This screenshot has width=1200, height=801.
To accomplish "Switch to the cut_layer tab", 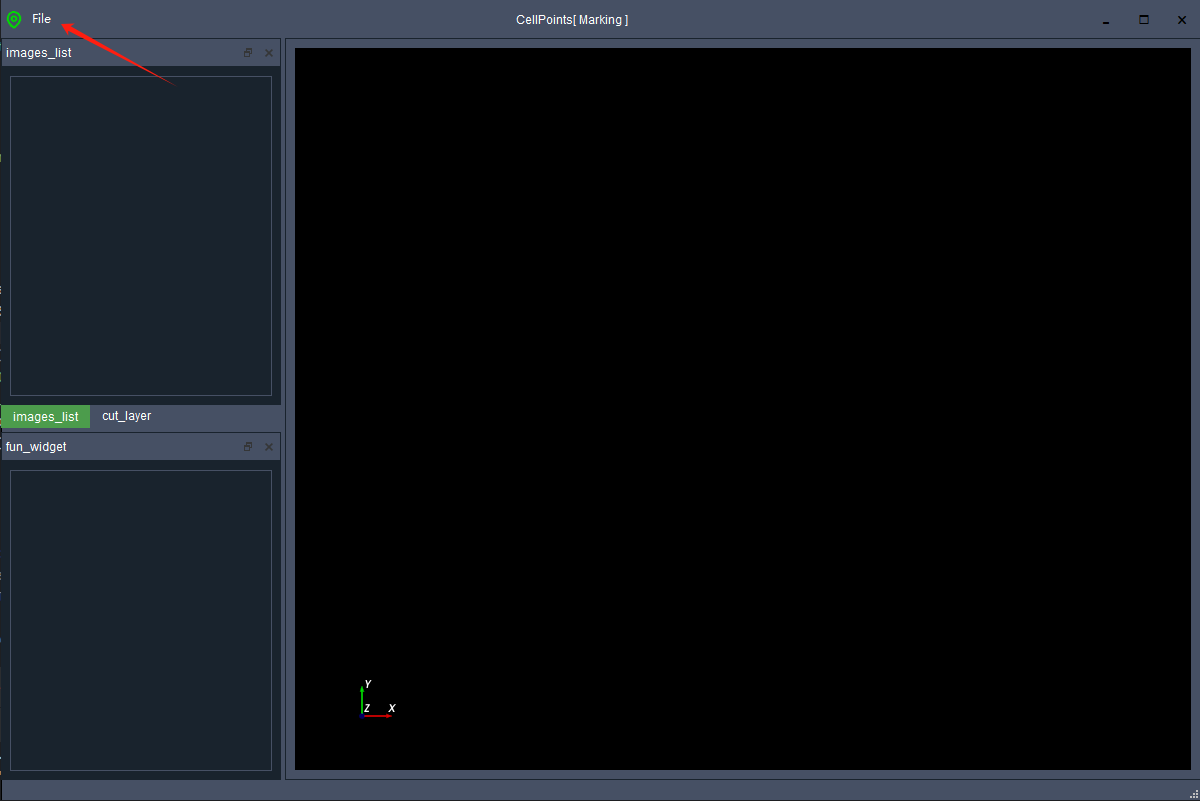I will (x=126, y=416).
